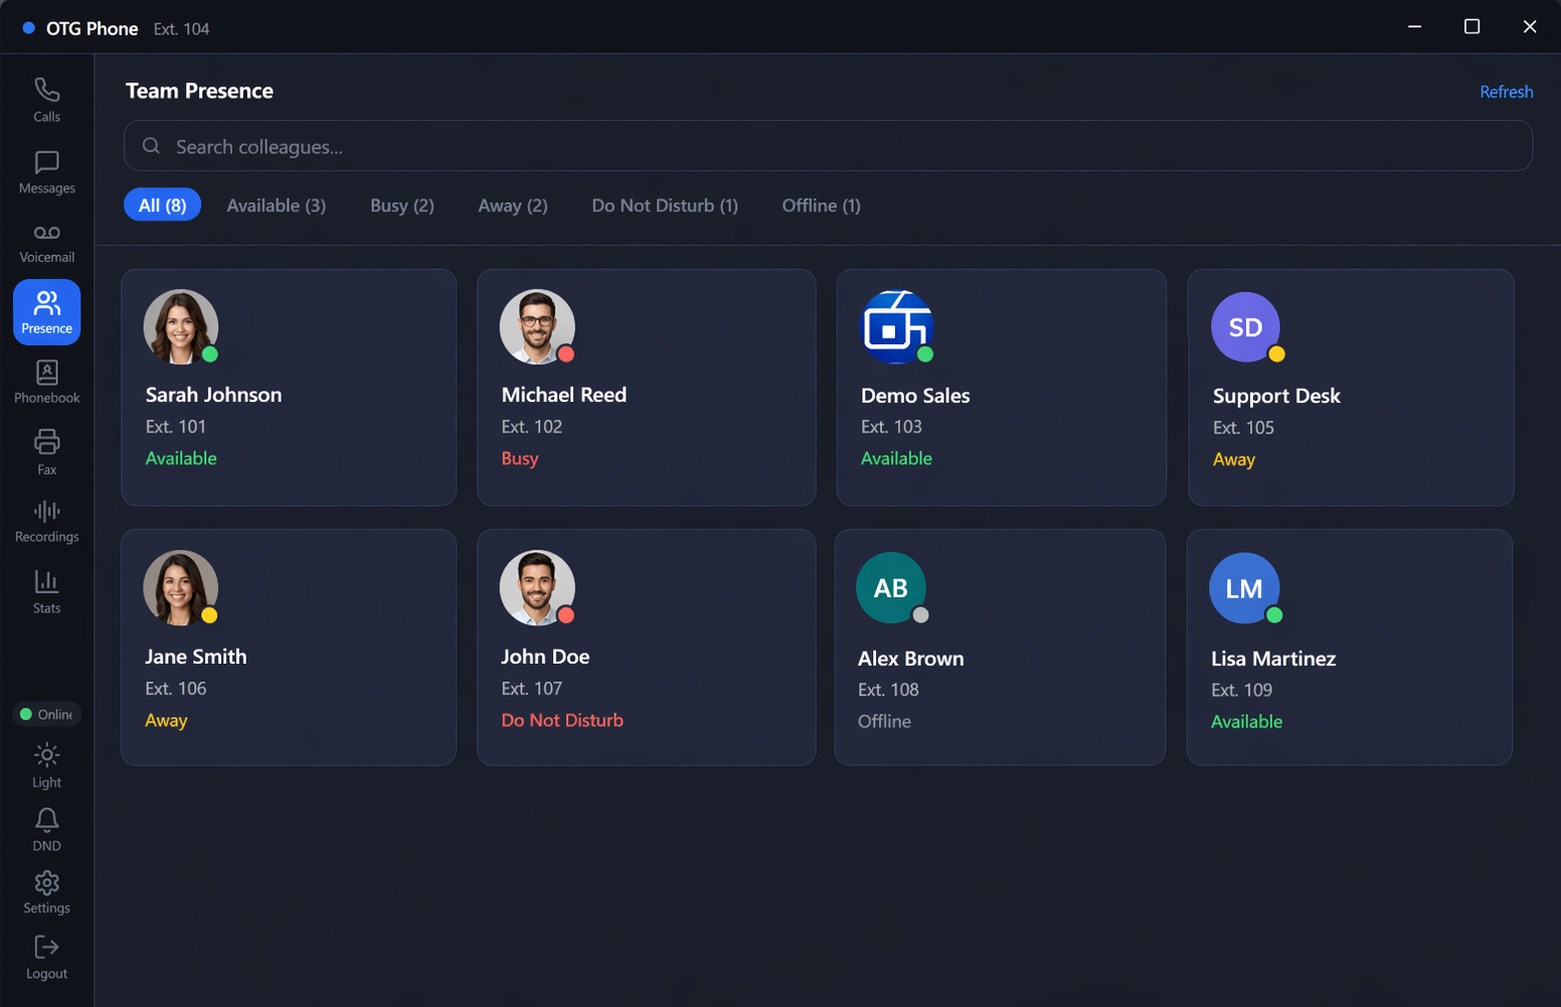This screenshot has width=1561, height=1007.
Task: Open Messages from the sidebar
Action: click(x=46, y=172)
